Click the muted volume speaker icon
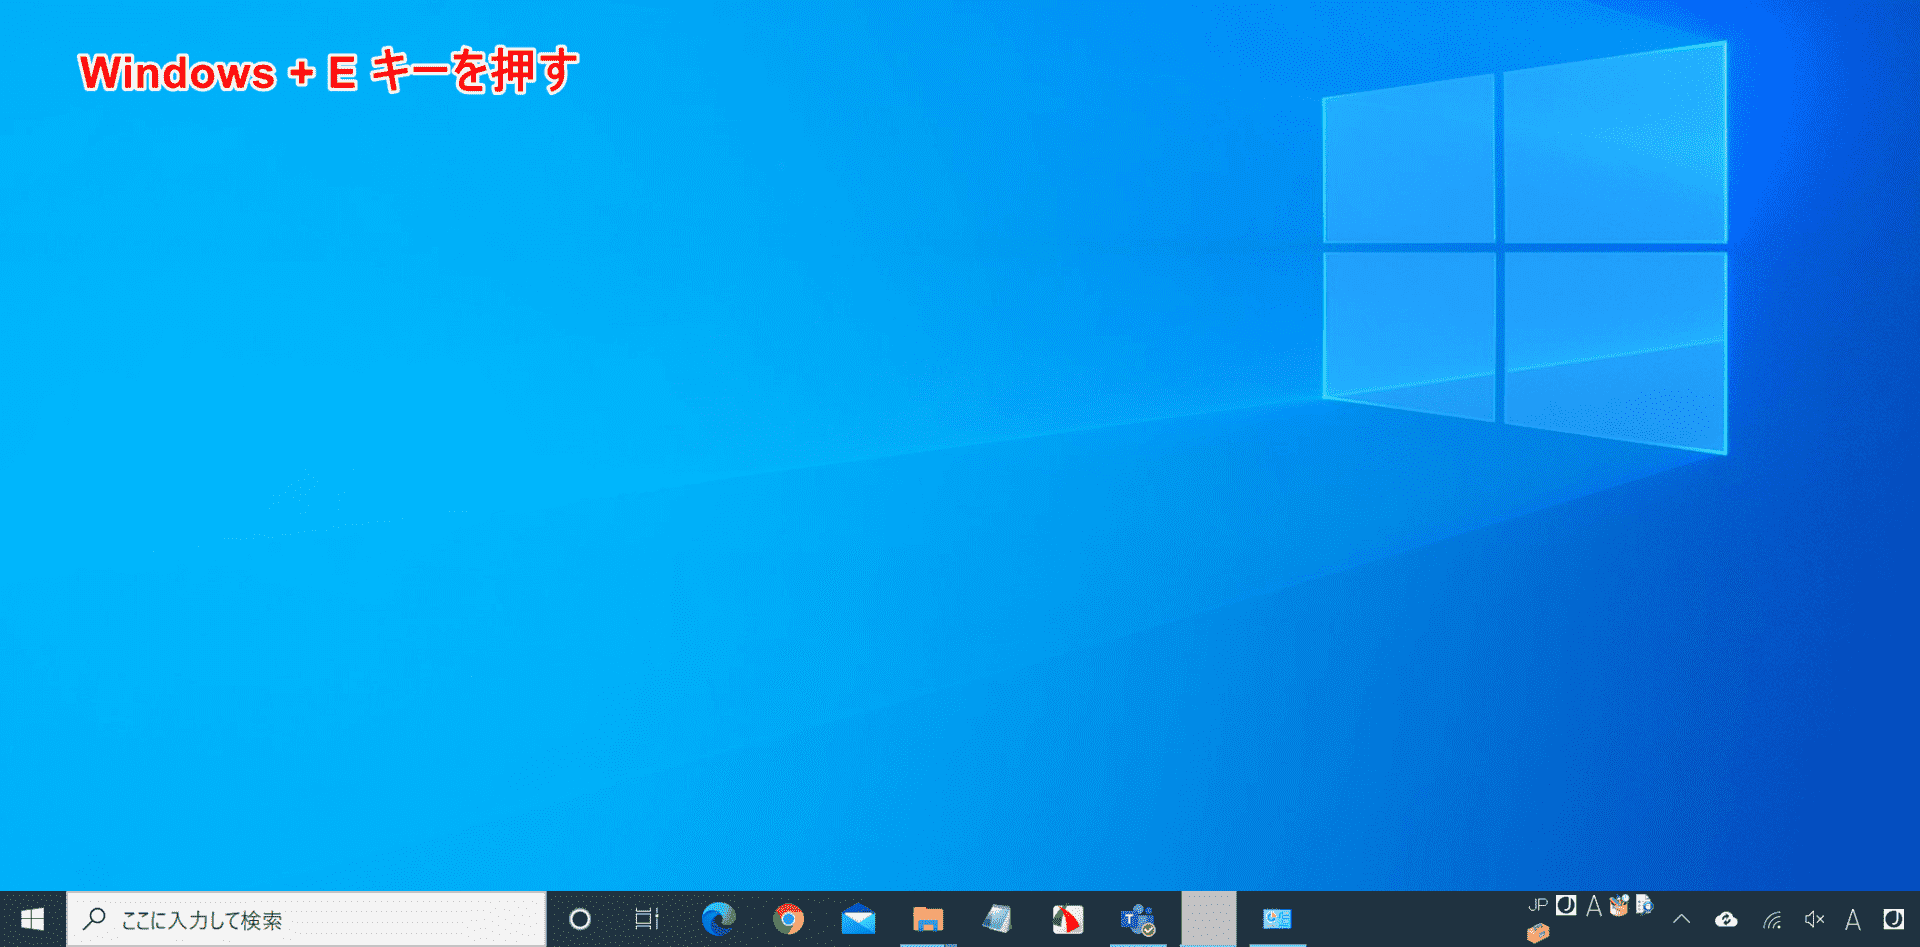This screenshot has height=947, width=1920. [x=1814, y=919]
